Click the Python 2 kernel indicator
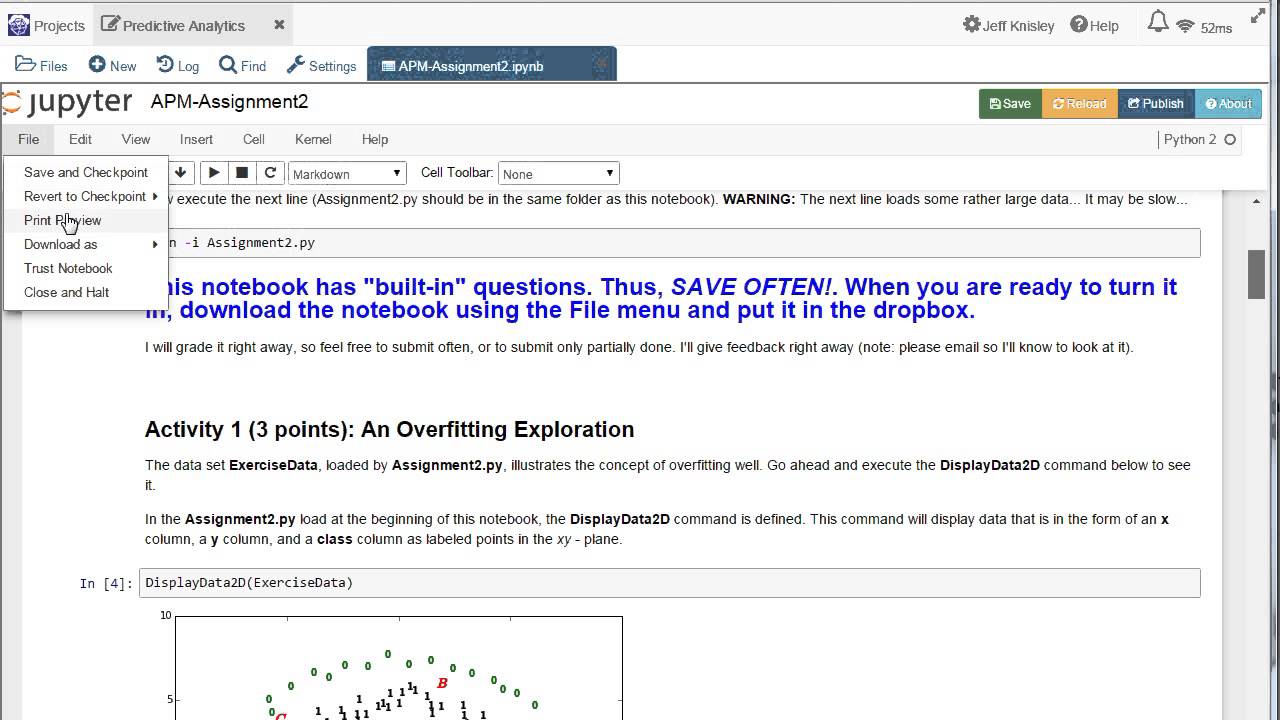 [x=1200, y=139]
